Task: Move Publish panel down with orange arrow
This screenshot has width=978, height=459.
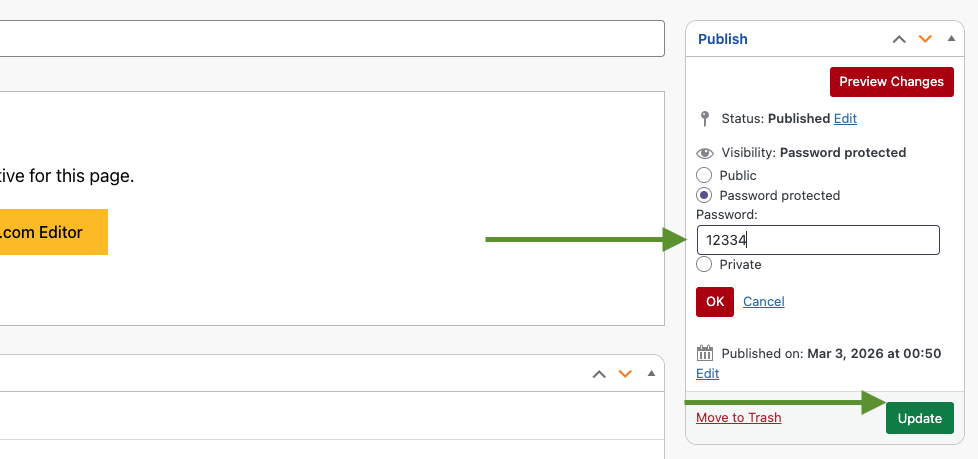Action: coord(925,39)
